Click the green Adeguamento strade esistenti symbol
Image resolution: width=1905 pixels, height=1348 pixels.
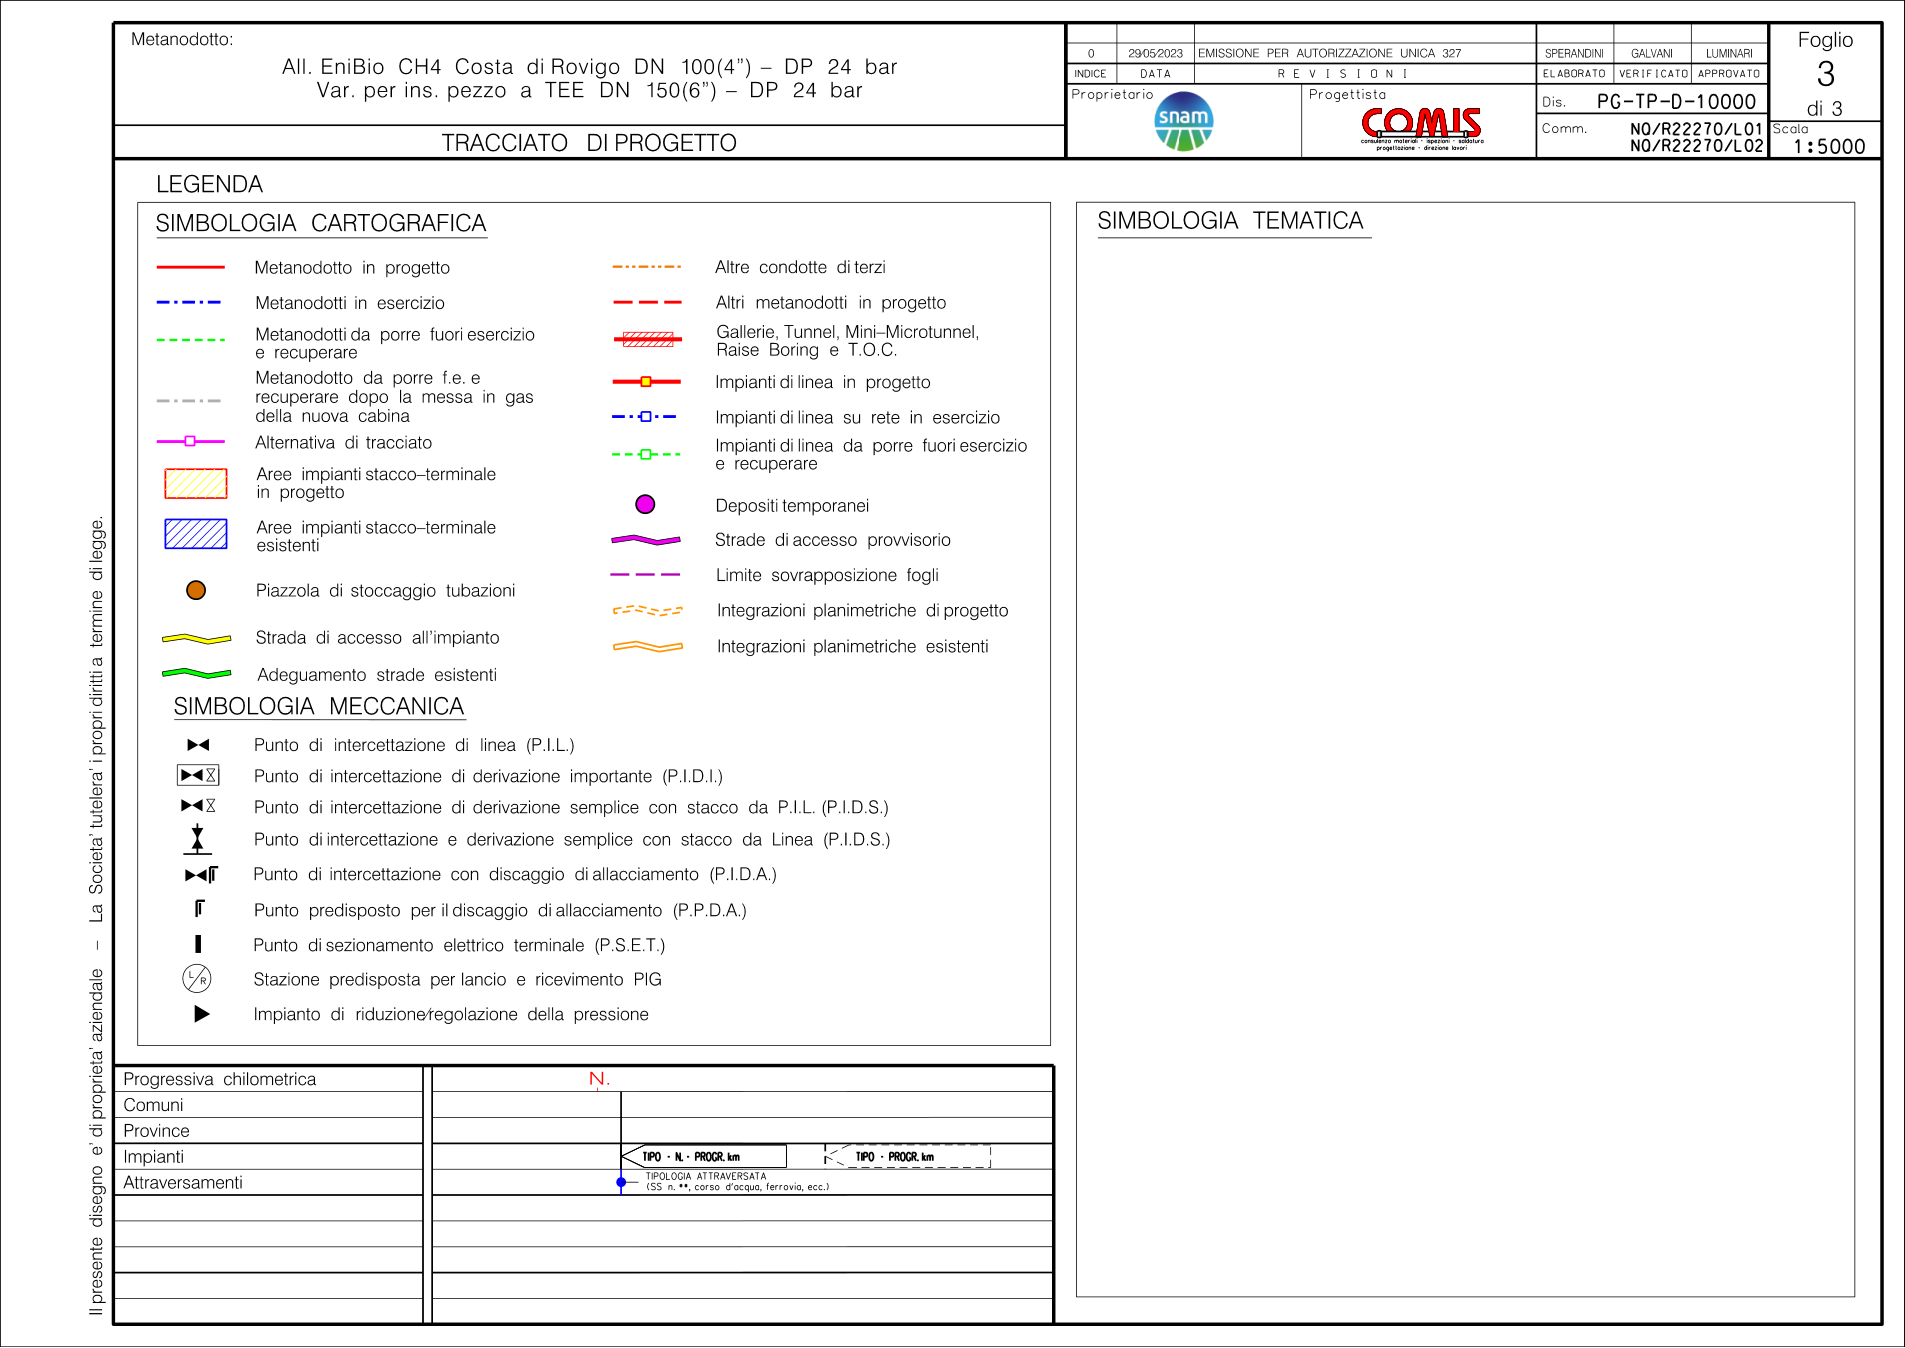[196, 674]
